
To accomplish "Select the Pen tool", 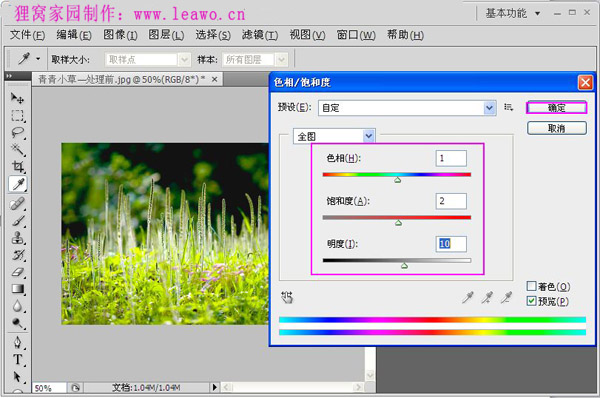I will 17,342.
